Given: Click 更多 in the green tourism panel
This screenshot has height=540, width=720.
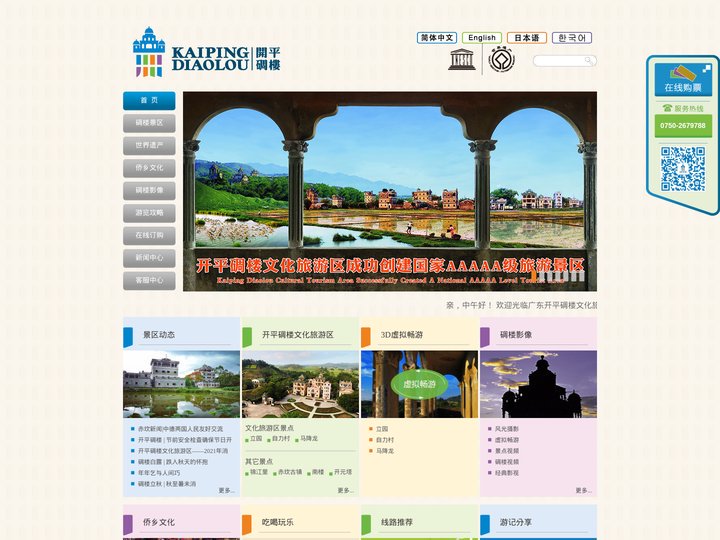Looking at the screenshot, I should (345, 491).
